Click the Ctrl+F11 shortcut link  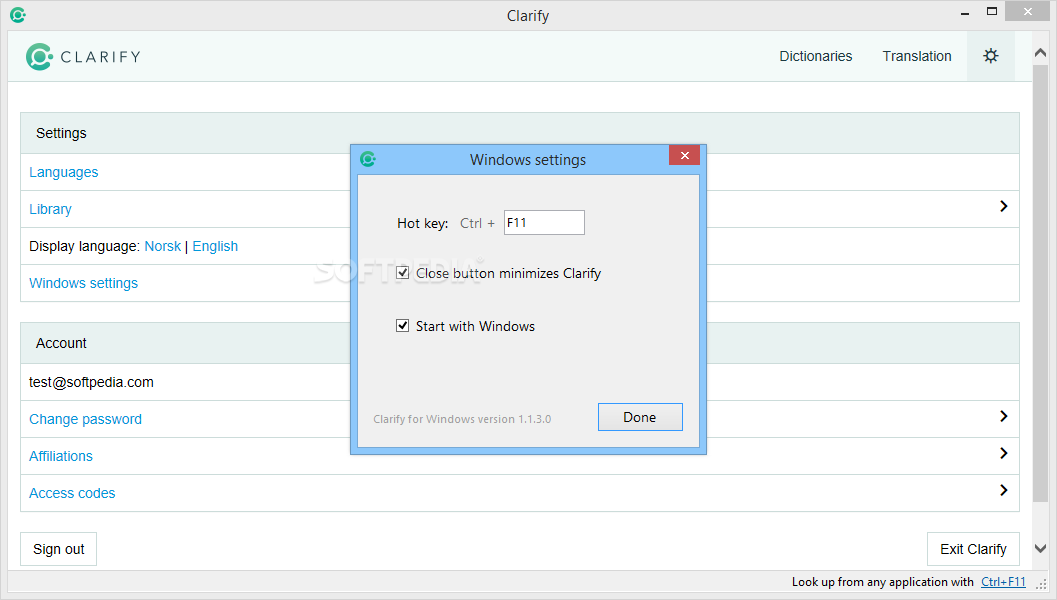point(1003,582)
